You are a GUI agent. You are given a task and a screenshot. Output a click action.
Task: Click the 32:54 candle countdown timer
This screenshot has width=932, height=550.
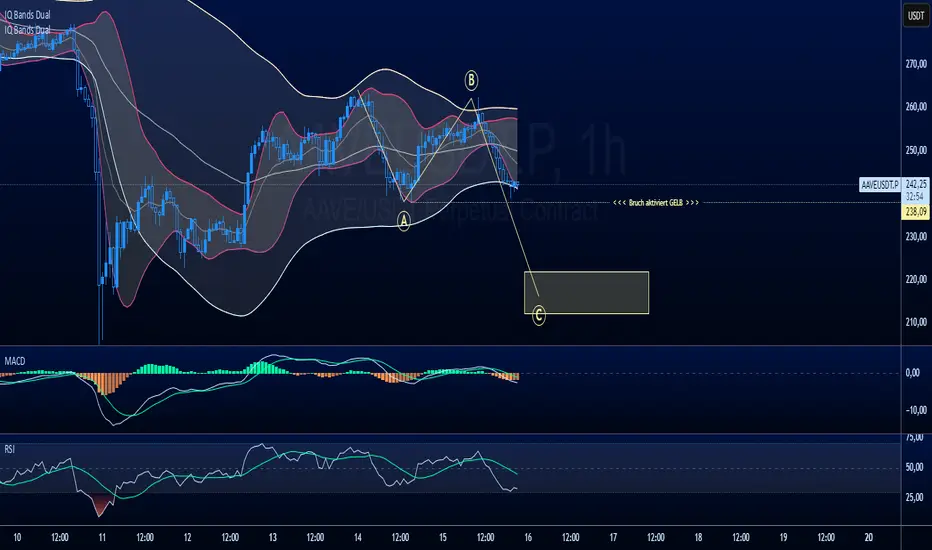tap(914, 199)
